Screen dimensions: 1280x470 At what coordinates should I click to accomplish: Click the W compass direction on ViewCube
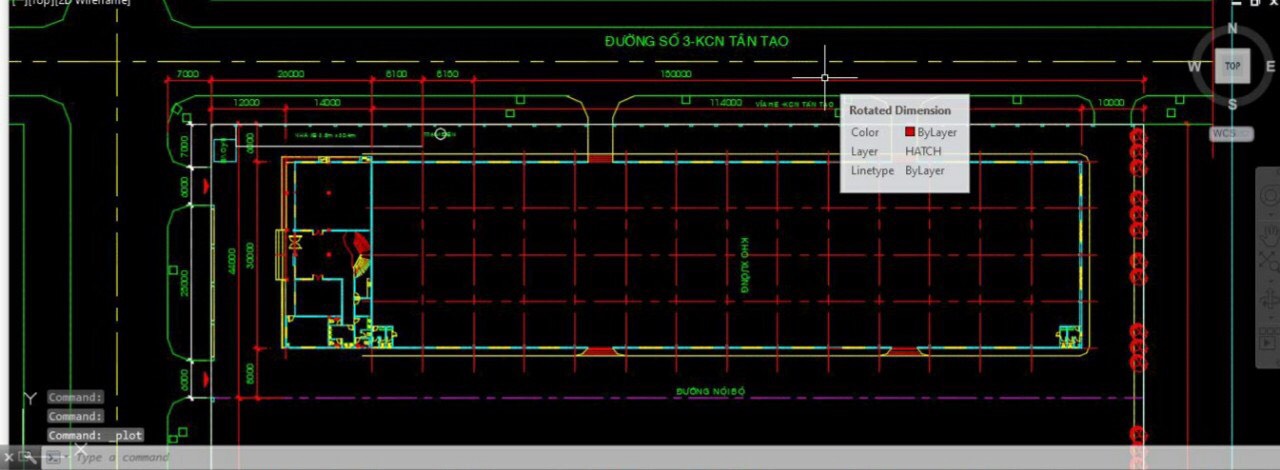(x=1194, y=67)
